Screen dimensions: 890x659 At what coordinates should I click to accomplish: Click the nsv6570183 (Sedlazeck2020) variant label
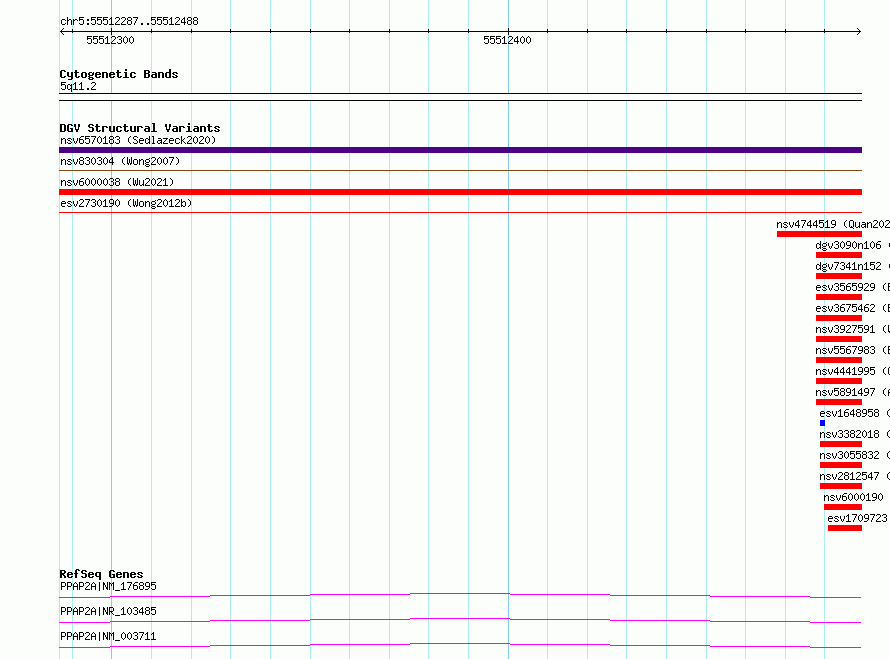click(138, 140)
